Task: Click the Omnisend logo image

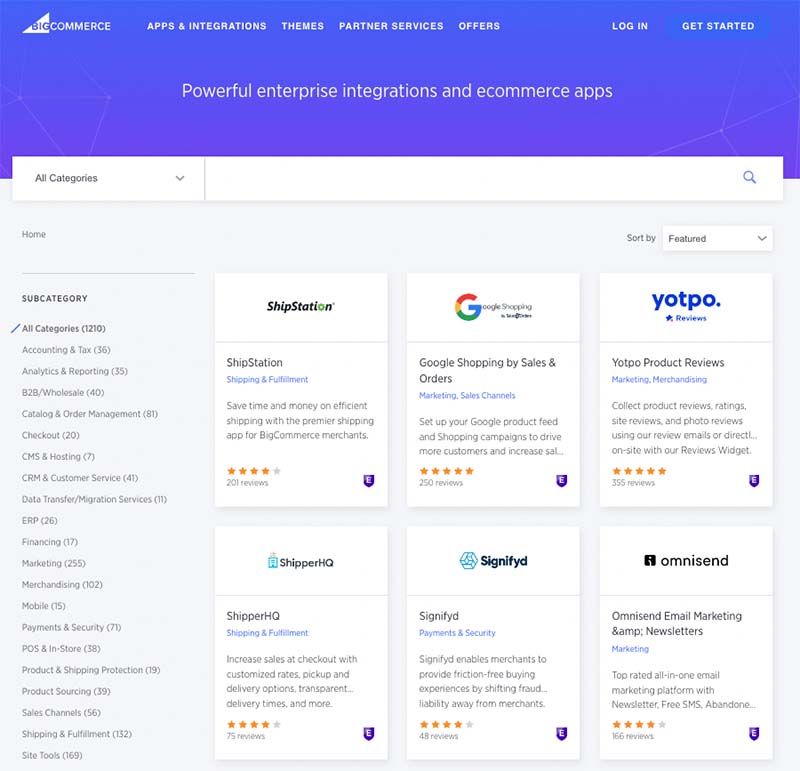Action: point(686,561)
